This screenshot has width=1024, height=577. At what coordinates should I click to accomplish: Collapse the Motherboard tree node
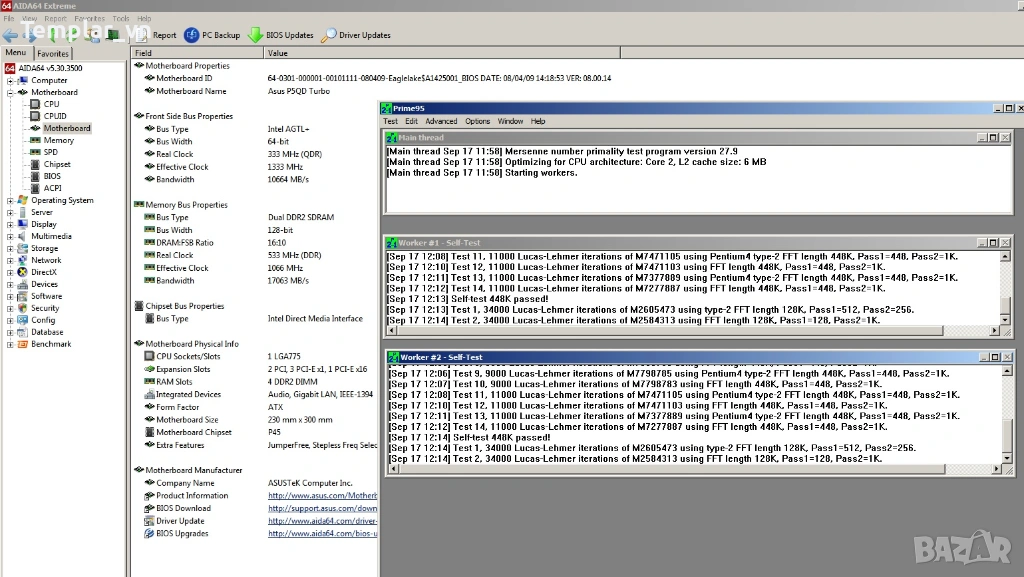point(10,92)
